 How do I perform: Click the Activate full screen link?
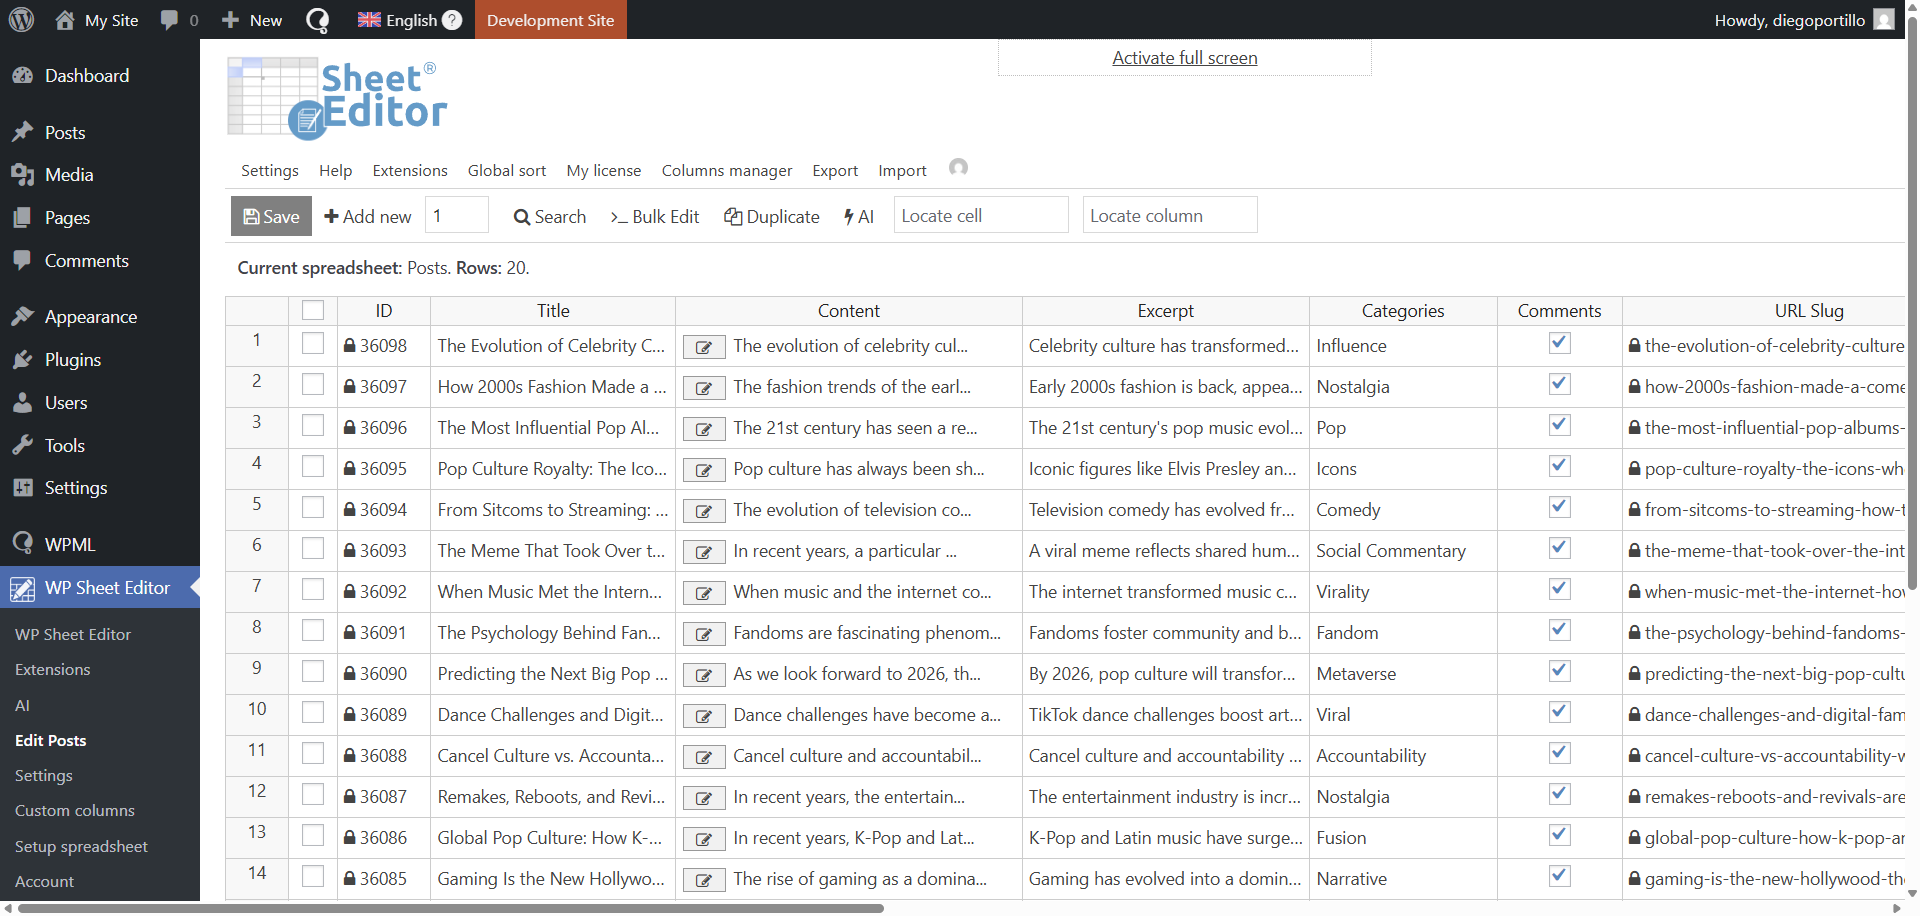click(x=1184, y=58)
